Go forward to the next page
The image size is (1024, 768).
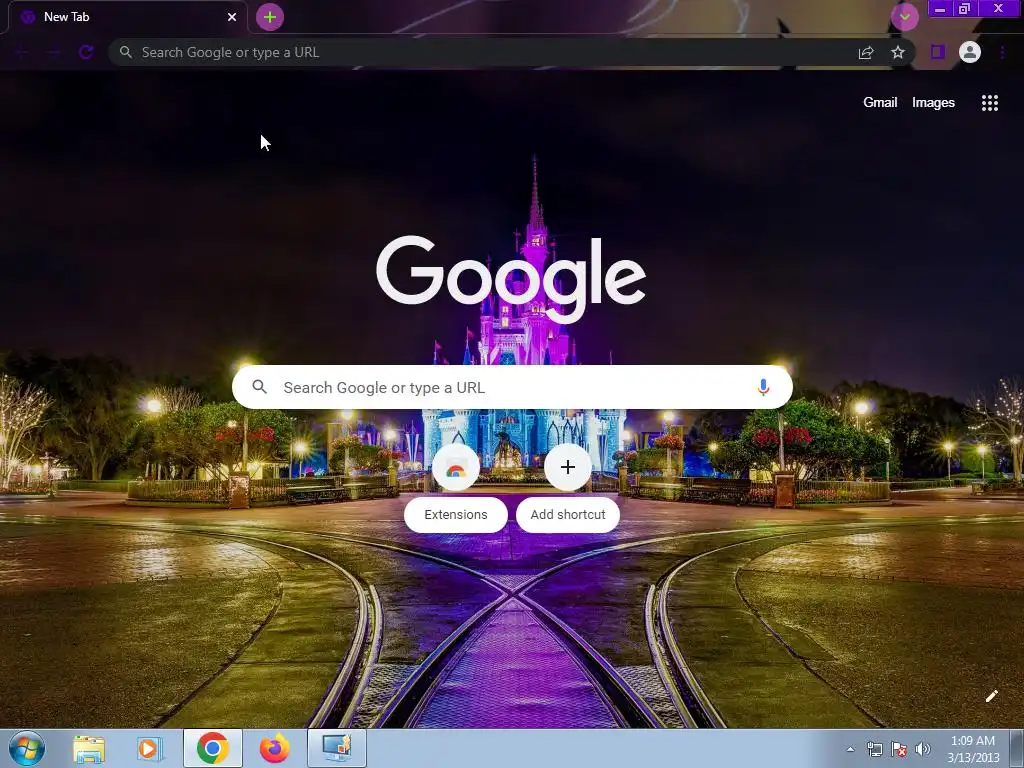[54, 52]
